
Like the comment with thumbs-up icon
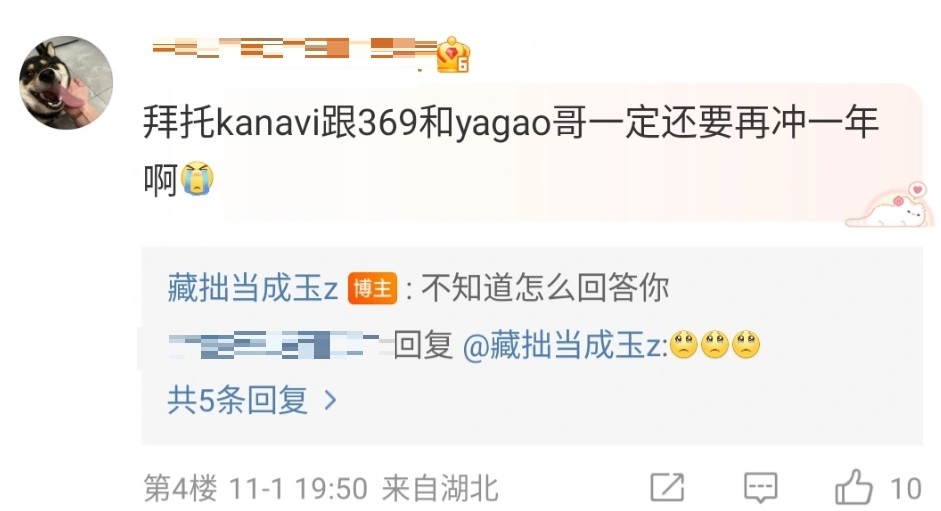[x=853, y=487]
